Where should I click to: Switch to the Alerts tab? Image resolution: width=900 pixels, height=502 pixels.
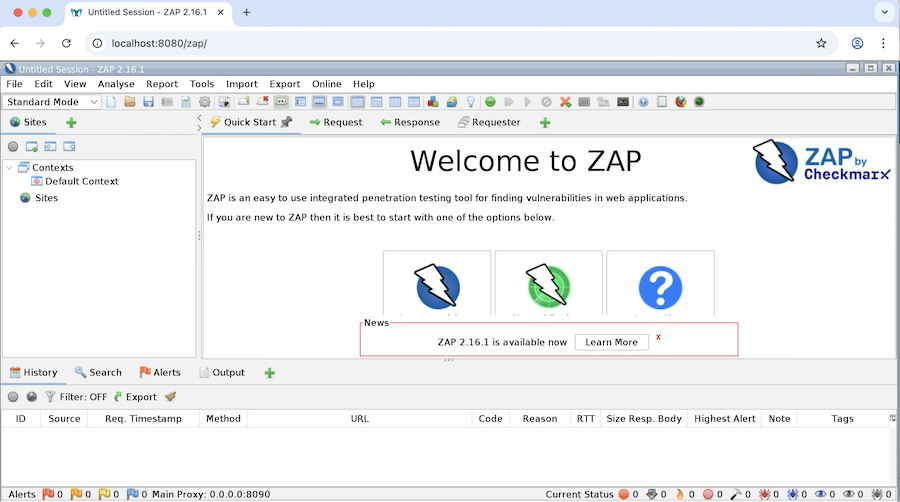(x=159, y=373)
